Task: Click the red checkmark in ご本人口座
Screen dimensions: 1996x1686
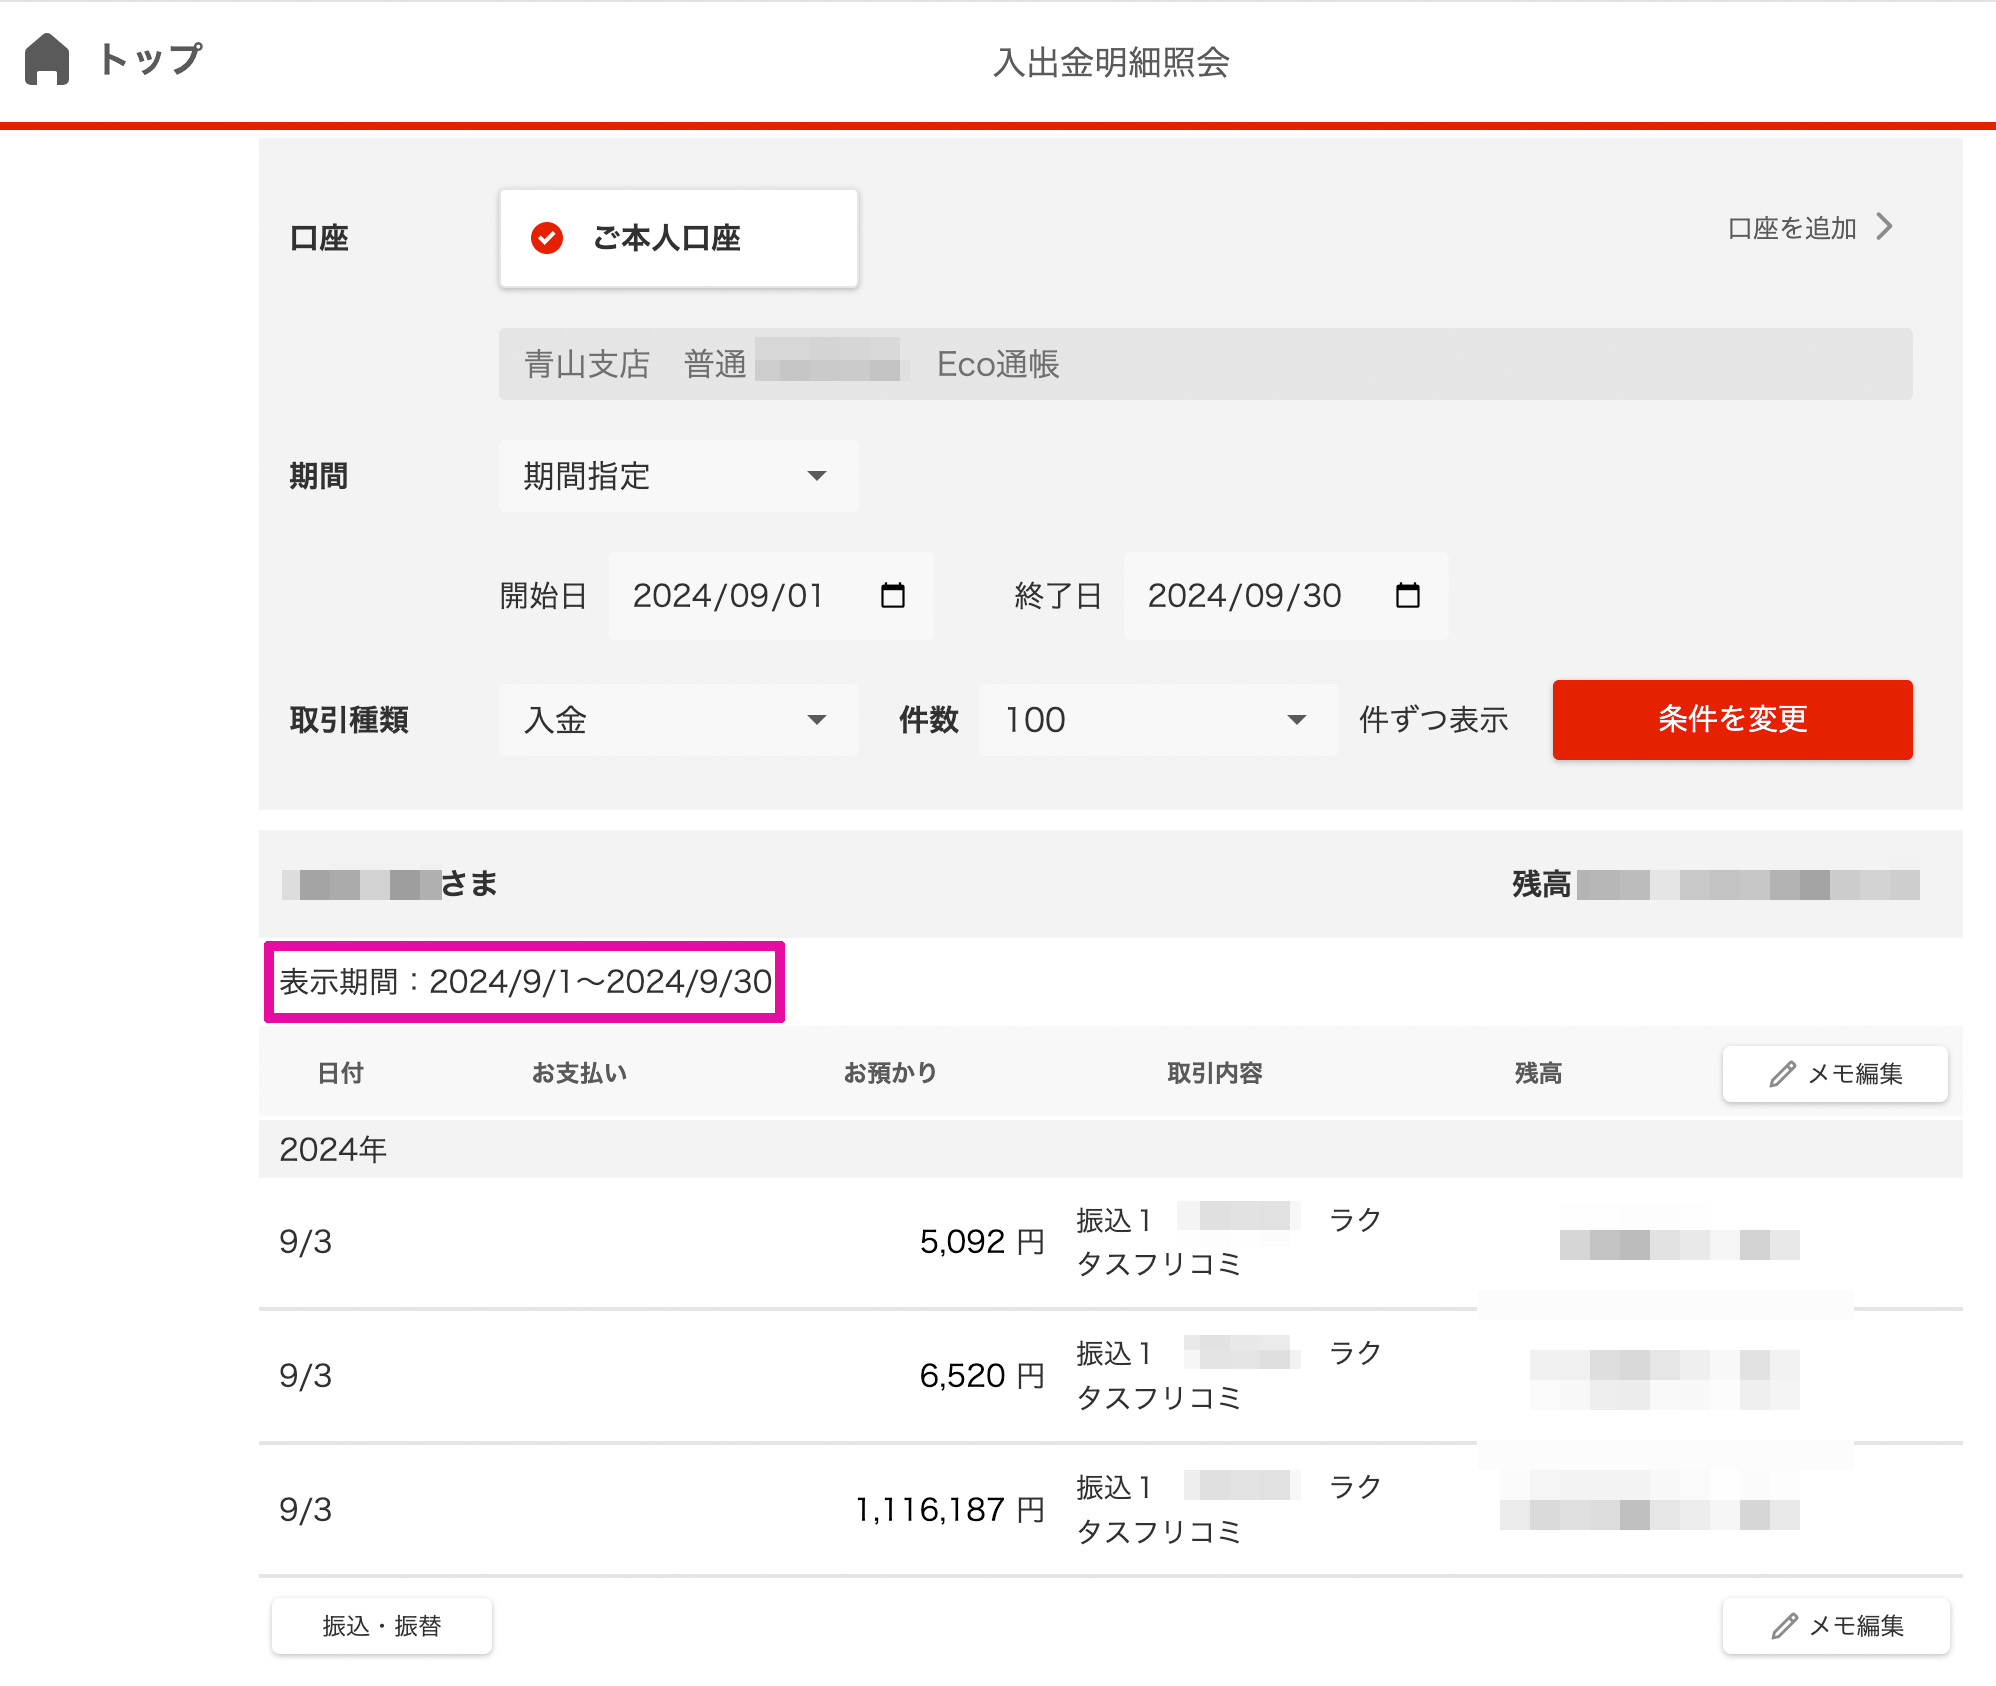Action: (x=546, y=238)
